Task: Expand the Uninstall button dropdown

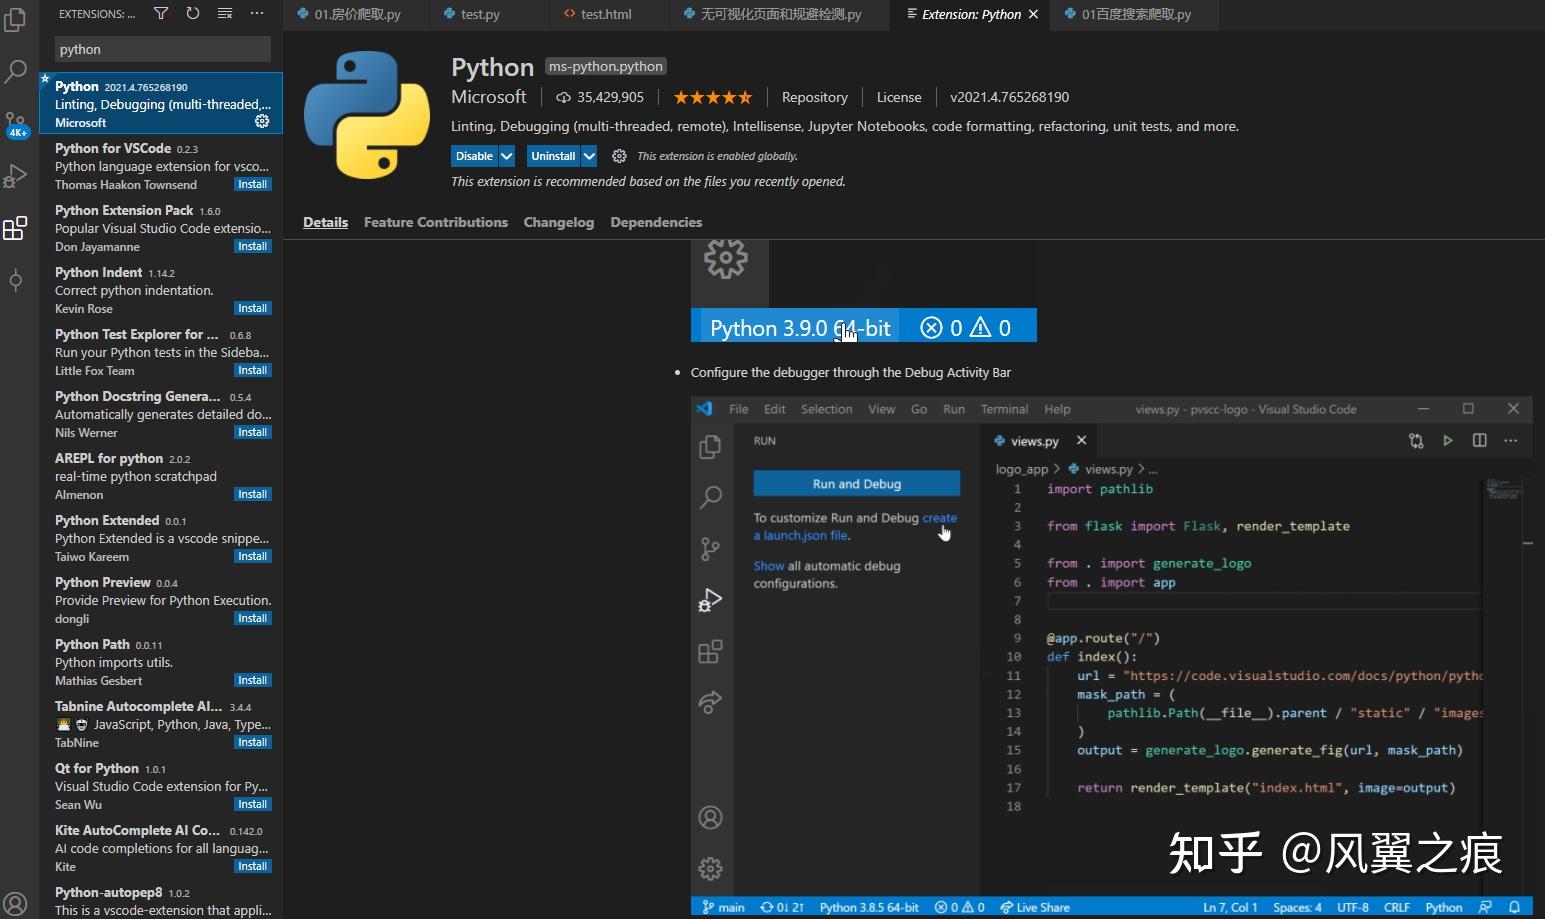Action: 590,156
